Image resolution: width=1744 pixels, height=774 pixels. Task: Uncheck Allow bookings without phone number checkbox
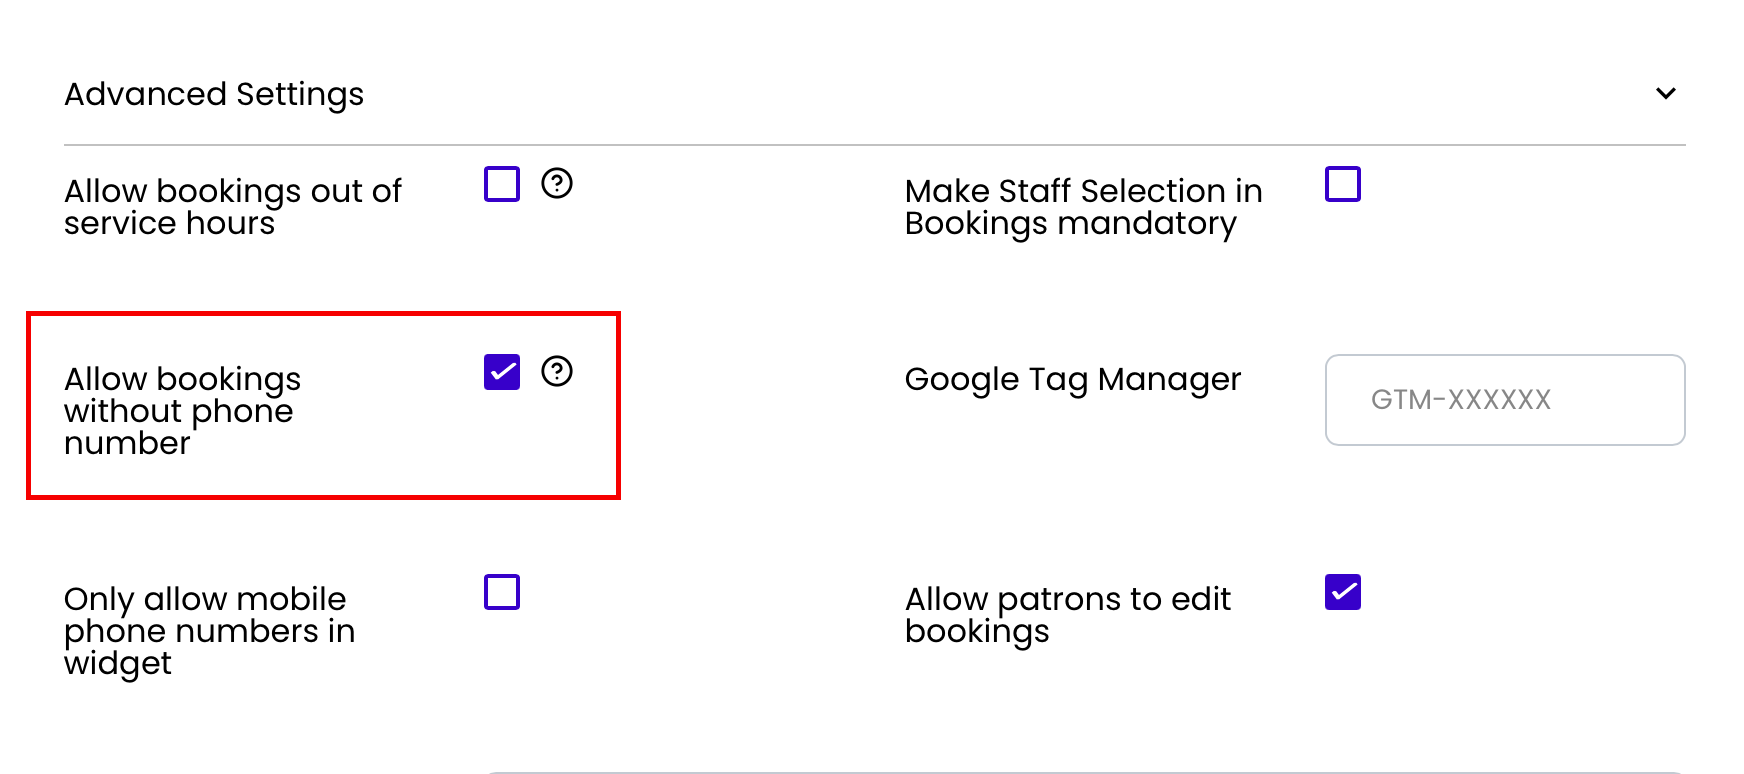502,372
